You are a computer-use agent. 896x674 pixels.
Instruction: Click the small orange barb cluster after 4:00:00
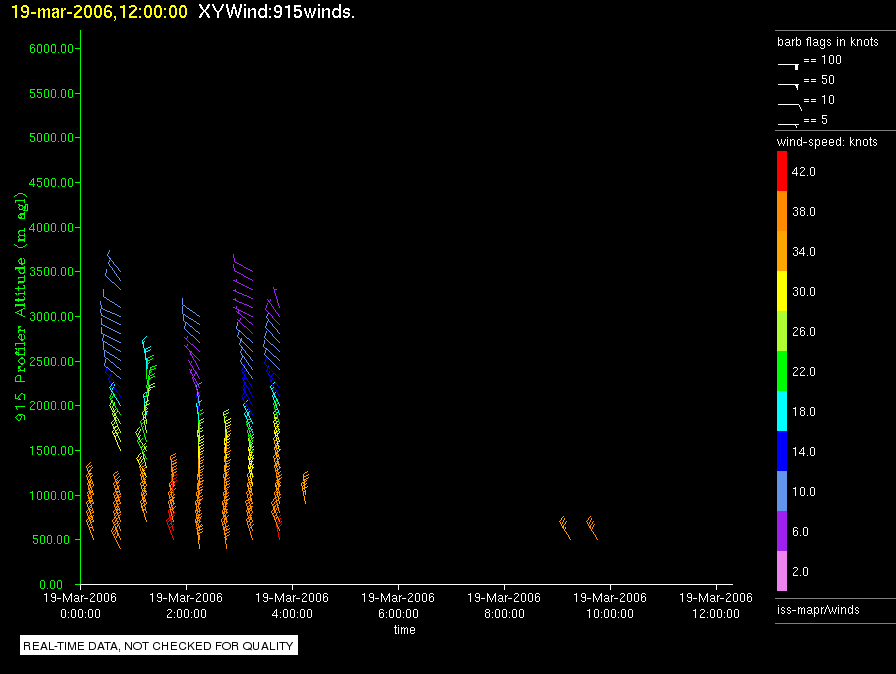(x=305, y=485)
